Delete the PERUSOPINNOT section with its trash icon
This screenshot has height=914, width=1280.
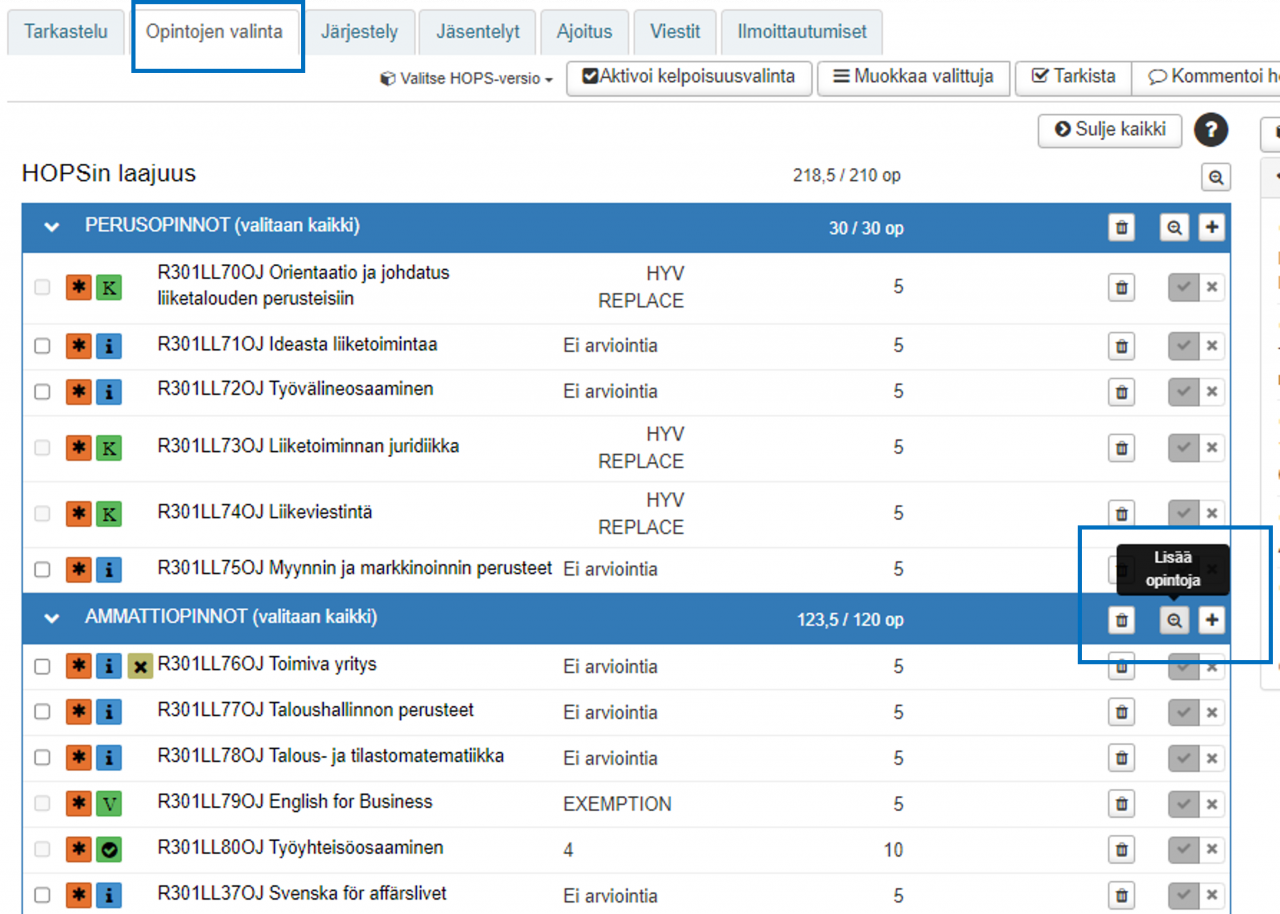[1122, 228]
